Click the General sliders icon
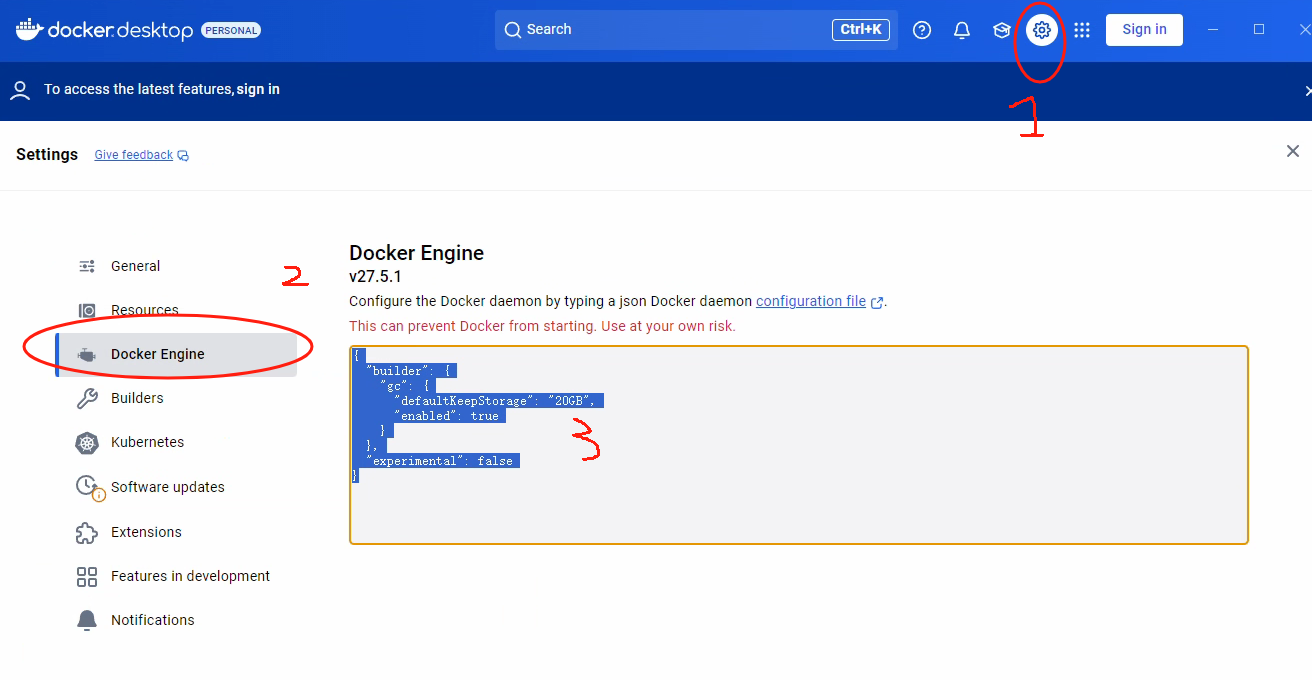Screen dimensions: 1312x680 [88, 266]
